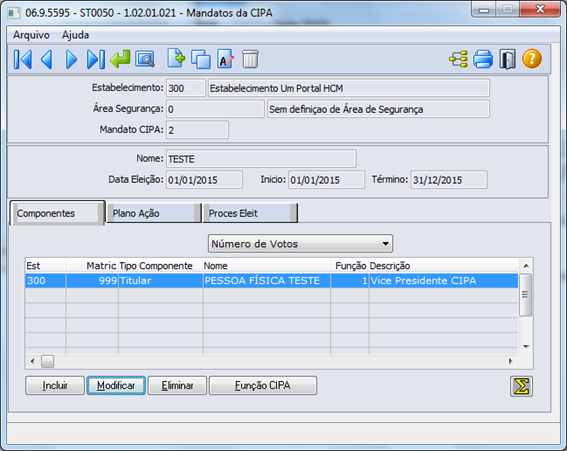The image size is (567, 451).
Task: Click the Término date field
Action: tap(449, 180)
